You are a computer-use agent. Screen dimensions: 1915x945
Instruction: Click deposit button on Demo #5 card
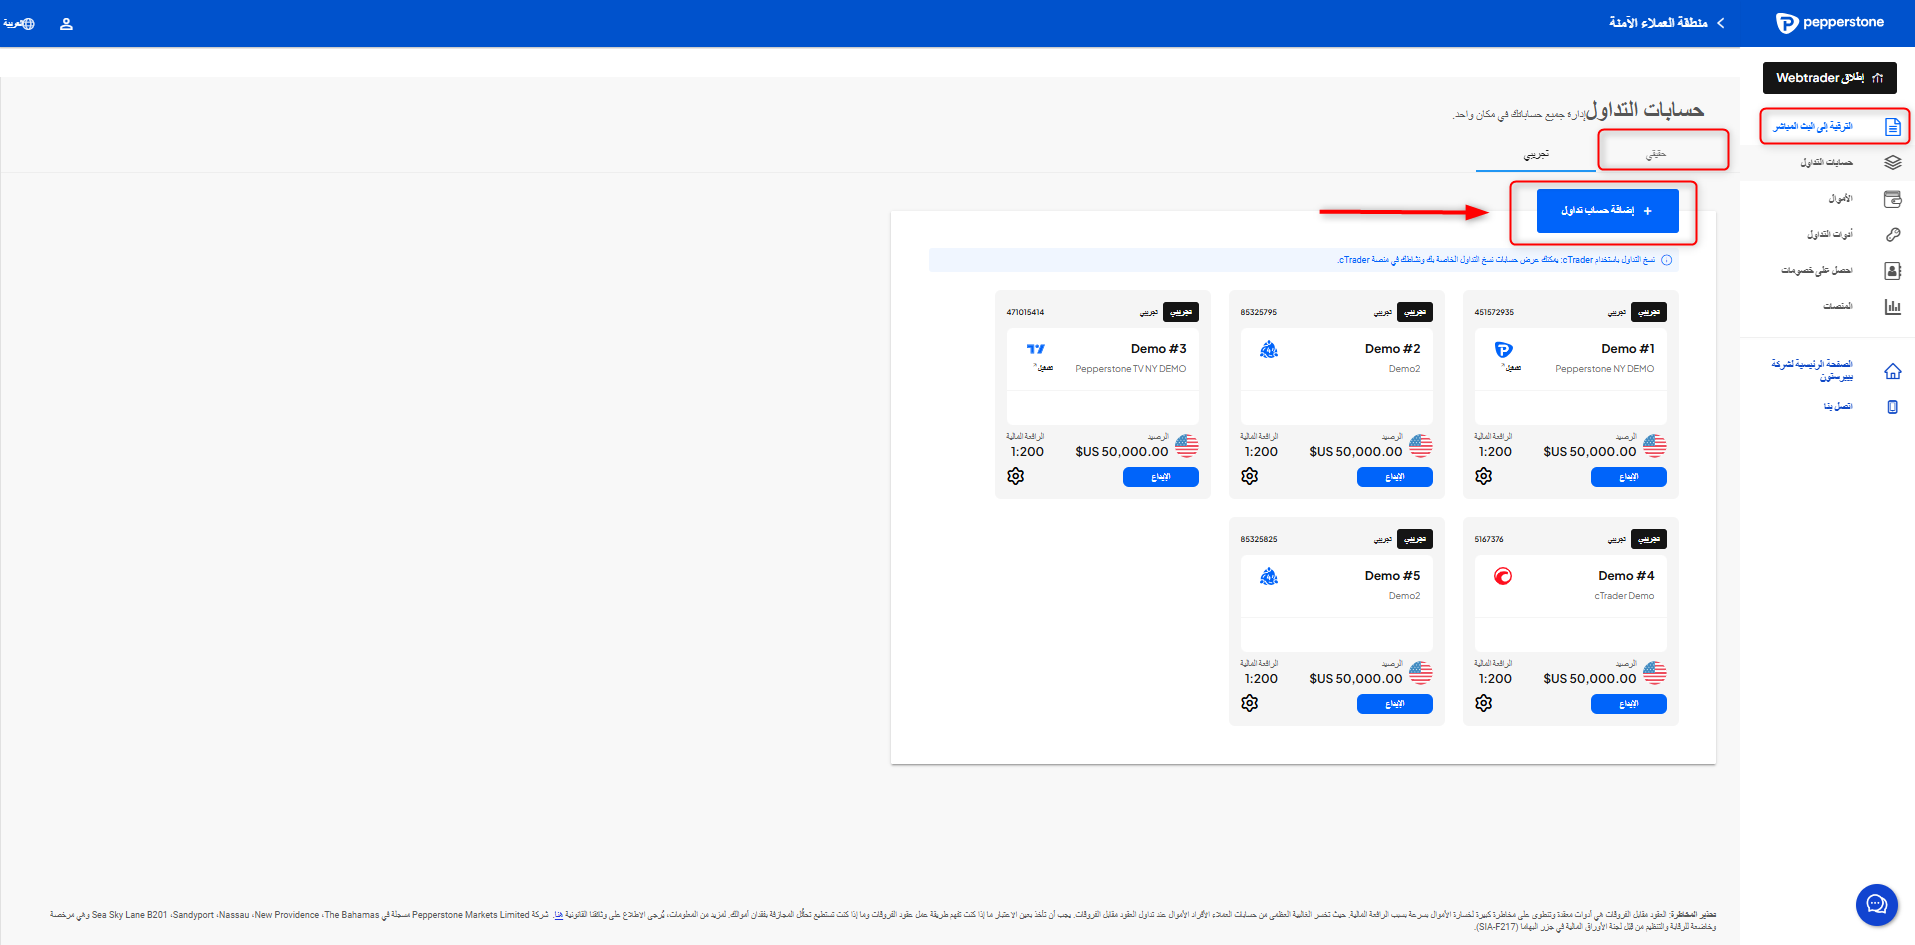(1394, 704)
